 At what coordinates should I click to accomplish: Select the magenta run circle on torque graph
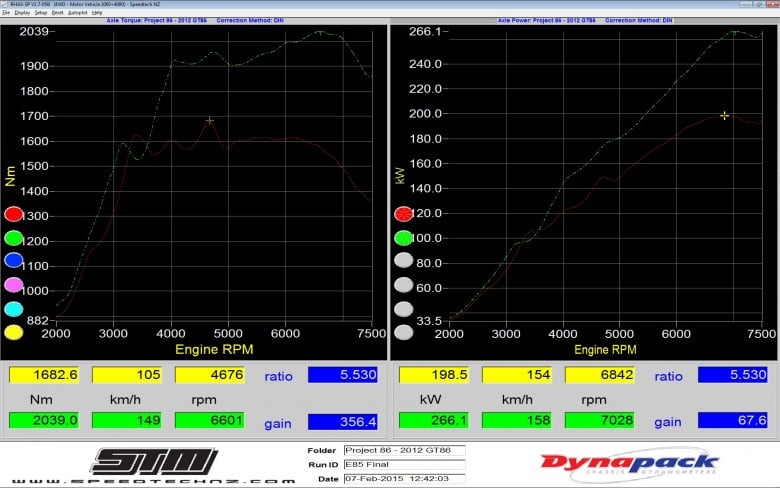tap(13, 285)
